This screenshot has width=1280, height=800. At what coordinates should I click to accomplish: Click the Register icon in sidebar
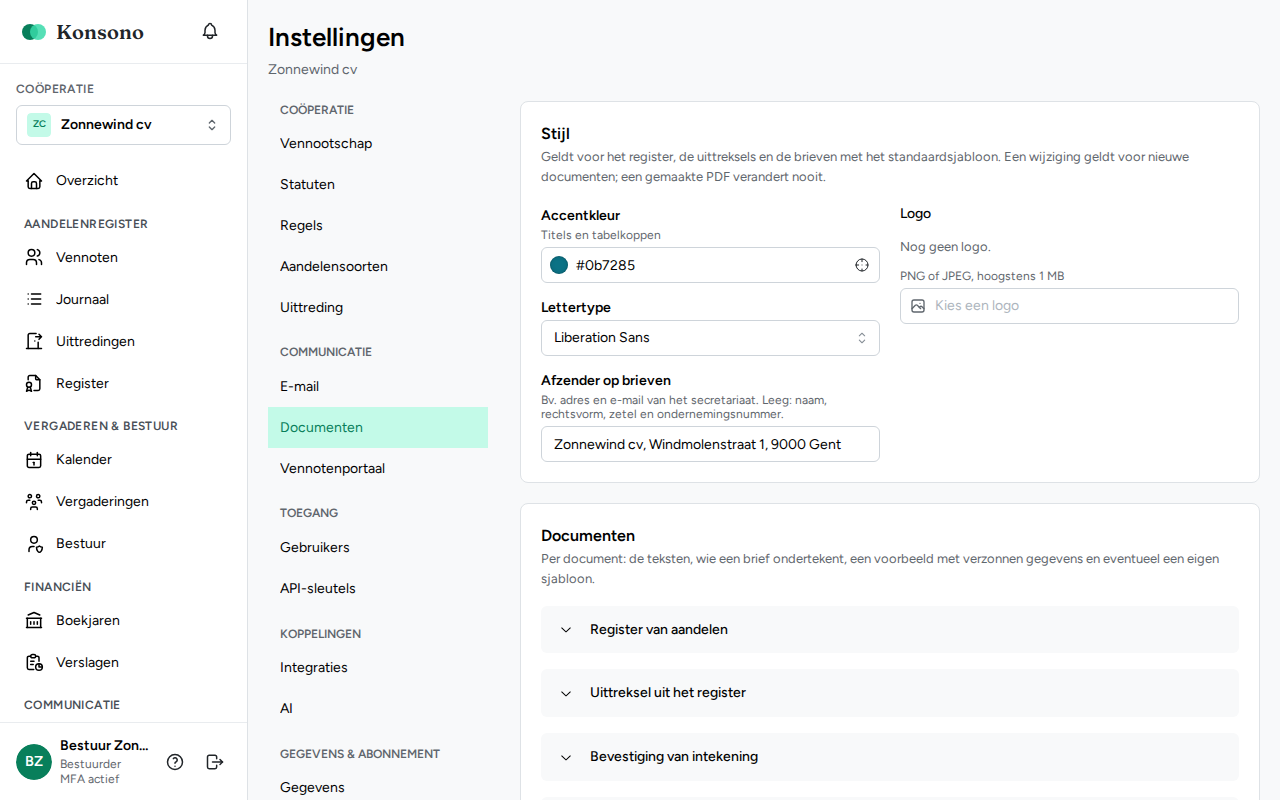pyautogui.click(x=34, y=384)
